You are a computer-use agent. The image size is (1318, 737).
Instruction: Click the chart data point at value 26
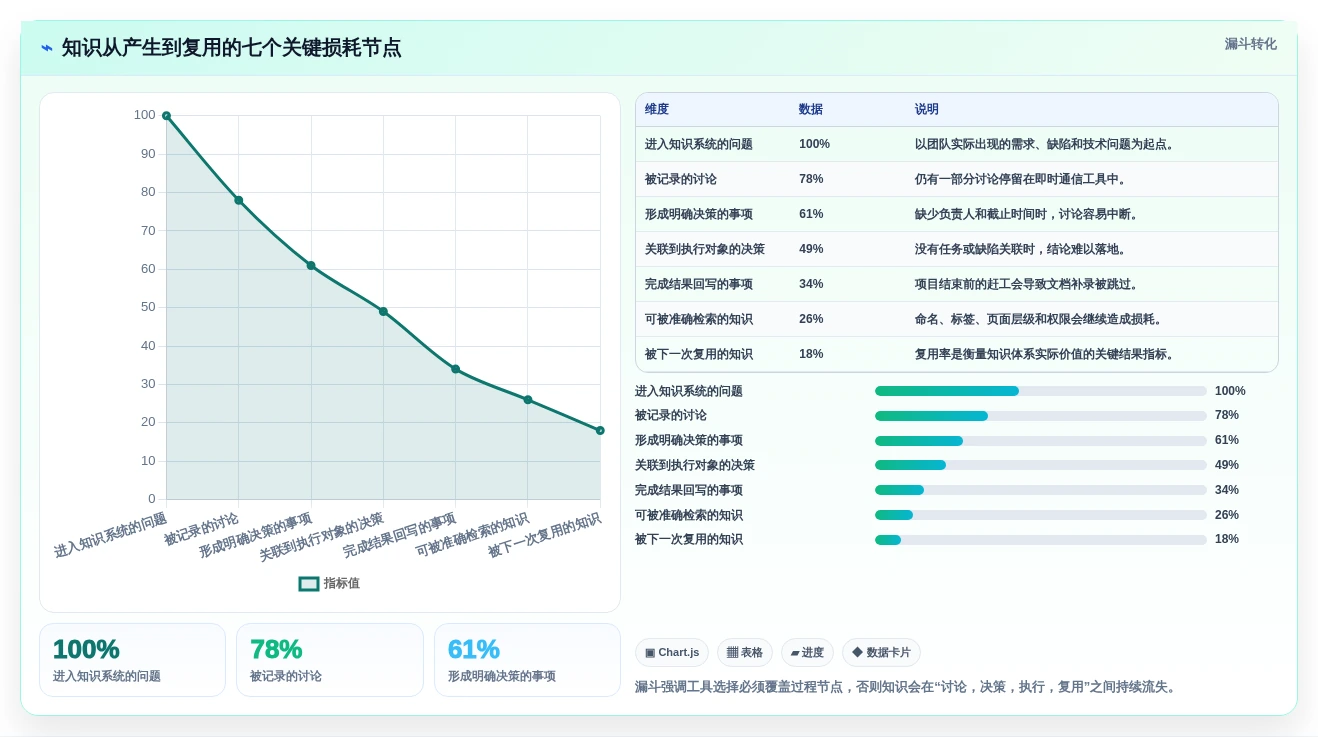tap(528, 400)
